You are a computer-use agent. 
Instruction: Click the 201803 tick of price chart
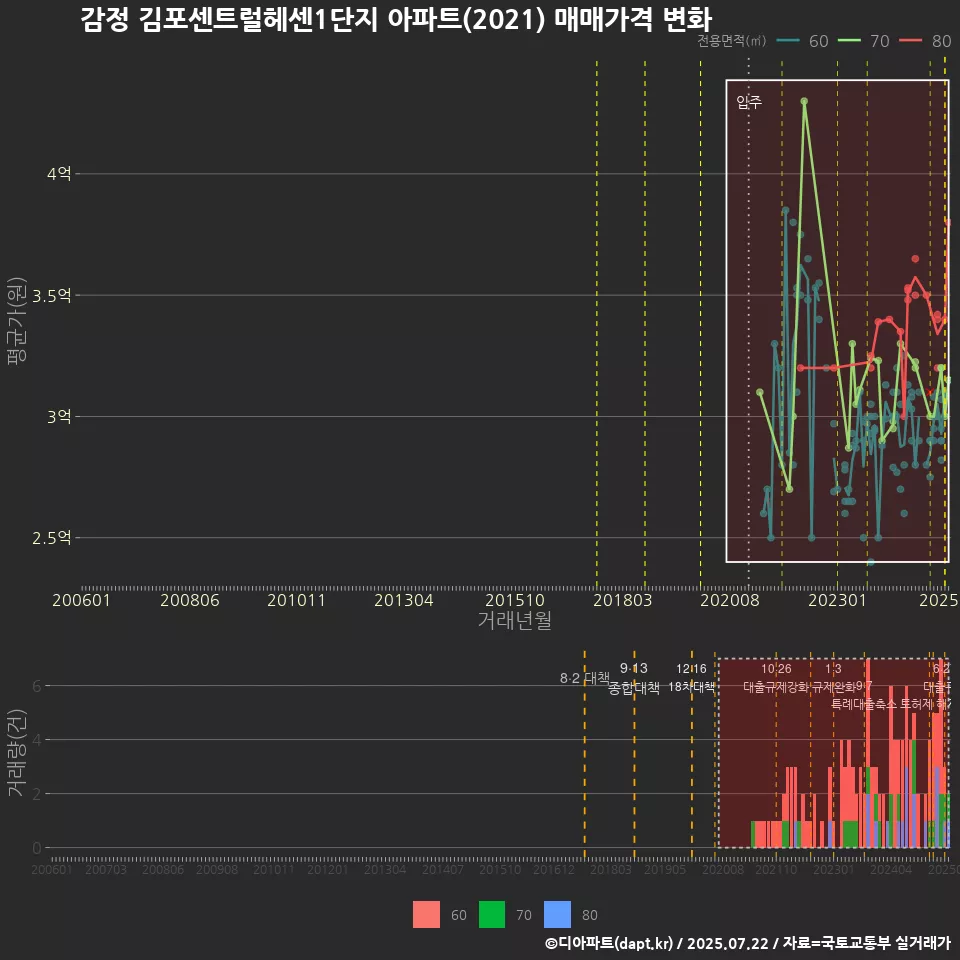623,600
